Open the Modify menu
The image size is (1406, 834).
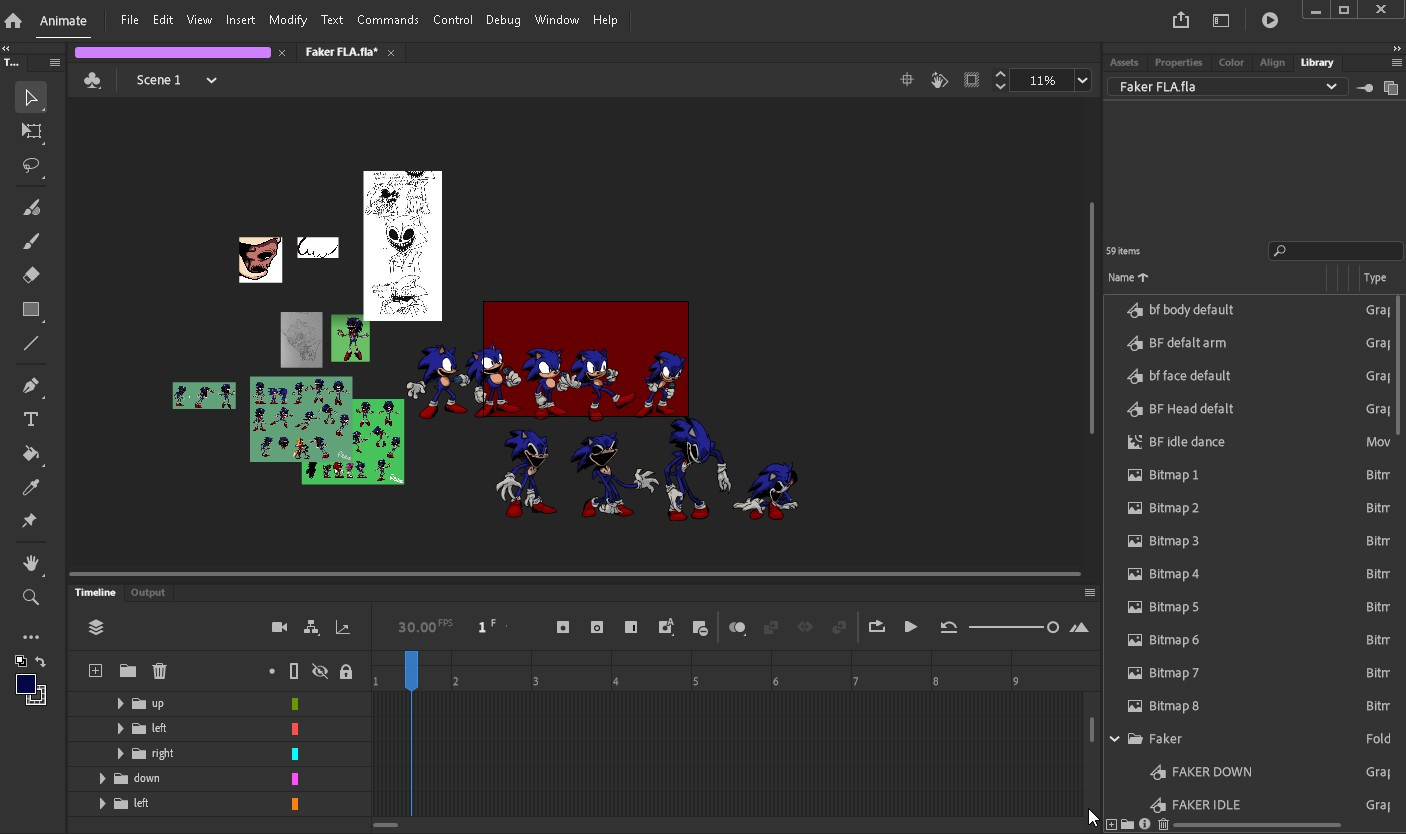click(287, 19)
